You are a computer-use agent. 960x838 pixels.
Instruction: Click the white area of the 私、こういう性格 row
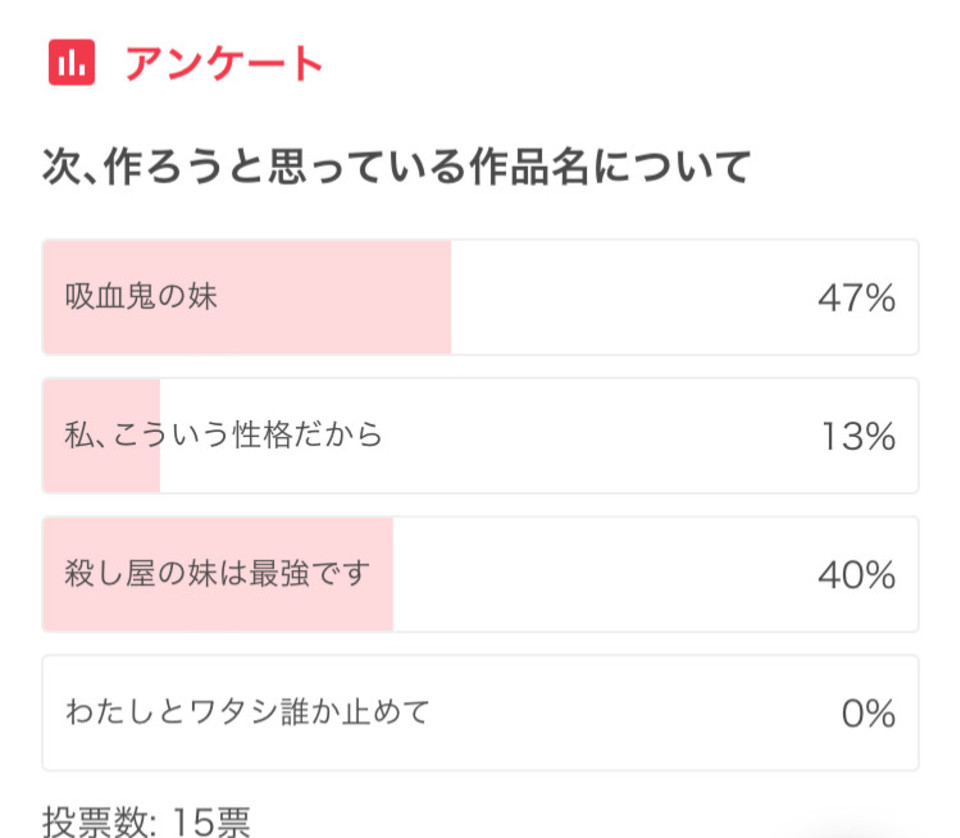(600, 435)
